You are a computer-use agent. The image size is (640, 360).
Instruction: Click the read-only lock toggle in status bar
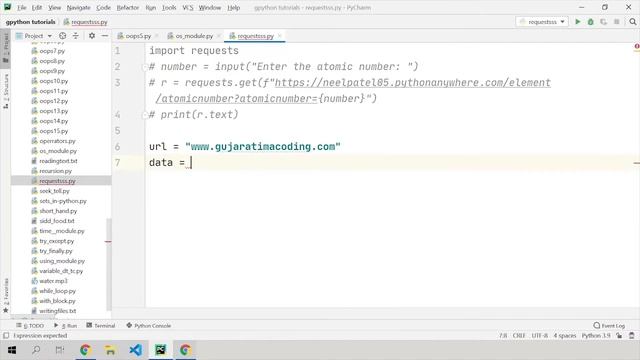[x=619, y=336]
